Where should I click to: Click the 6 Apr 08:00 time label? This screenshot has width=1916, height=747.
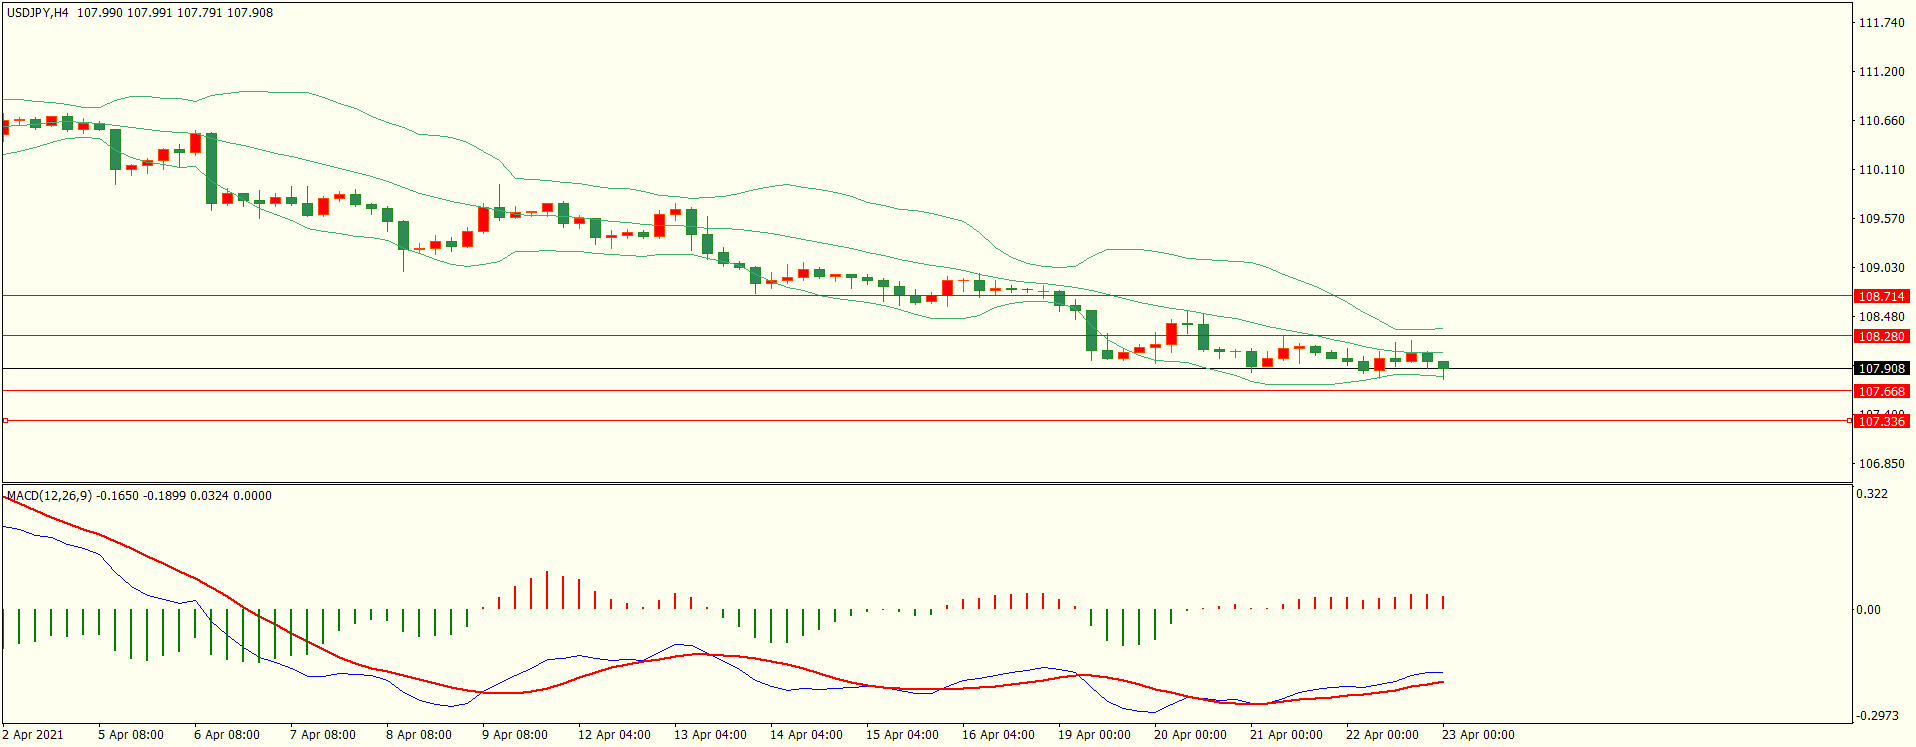pyautogui.click(x=227, y=735)
